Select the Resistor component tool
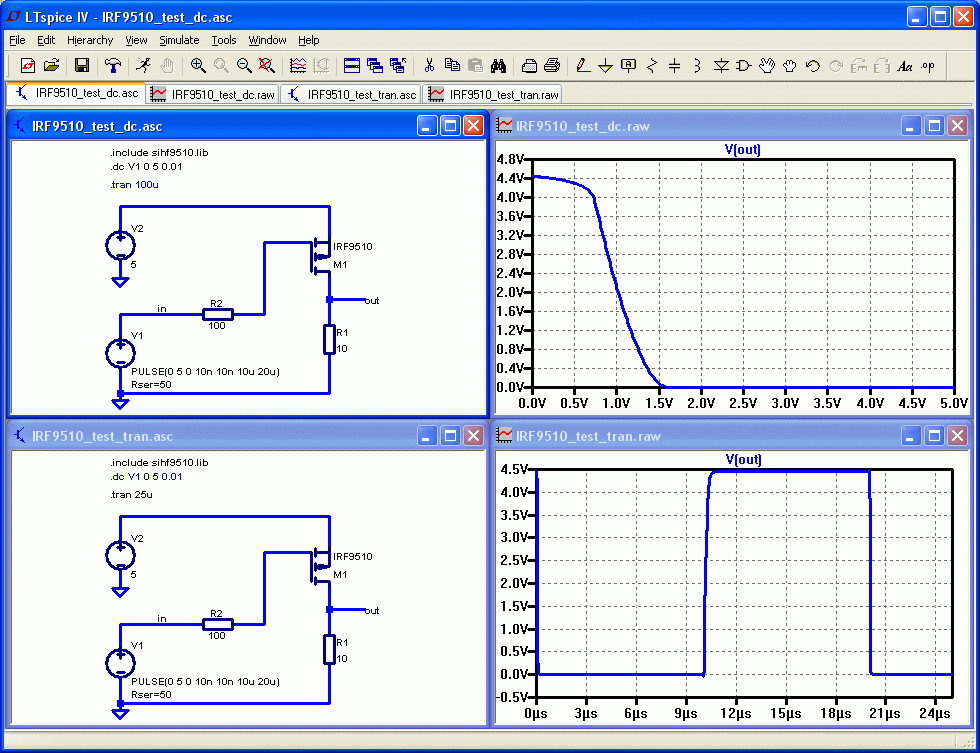Image resolution: width=980 pixels, height=753 pixels. tap(652, 65)
